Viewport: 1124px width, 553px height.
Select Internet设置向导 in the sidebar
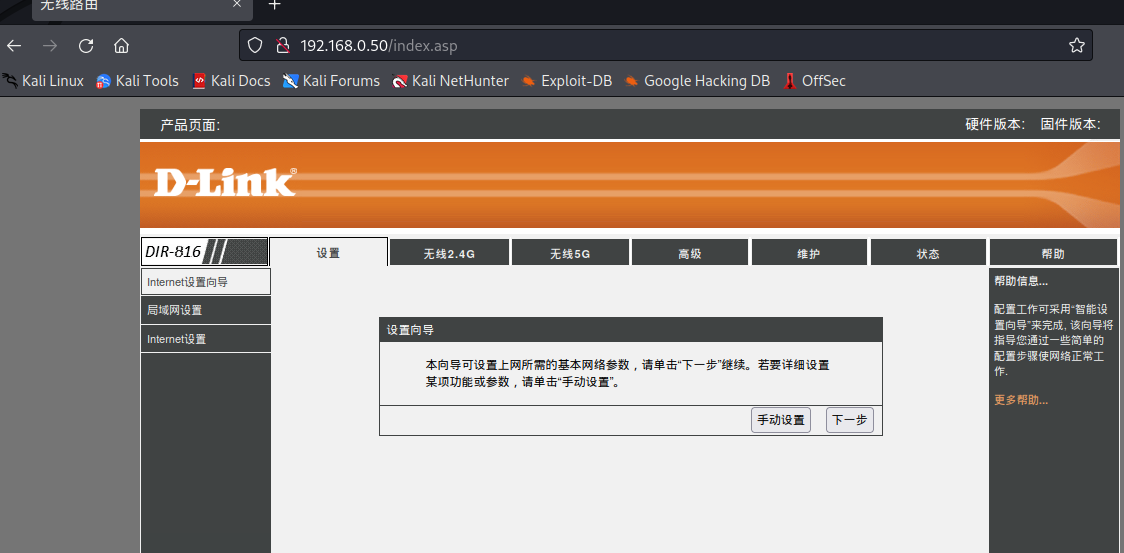[206, 282]
